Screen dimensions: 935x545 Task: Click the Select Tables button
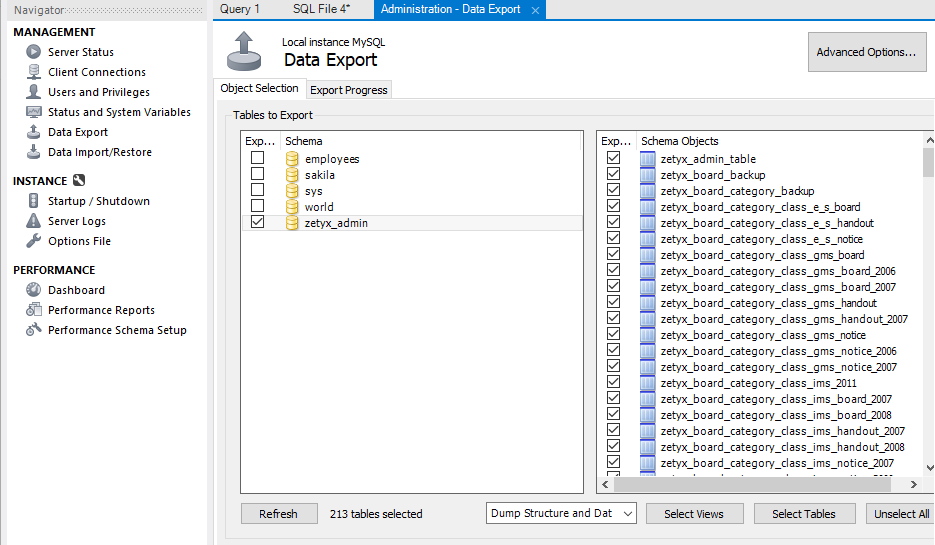pyautogui.click(x=804, y=514)
